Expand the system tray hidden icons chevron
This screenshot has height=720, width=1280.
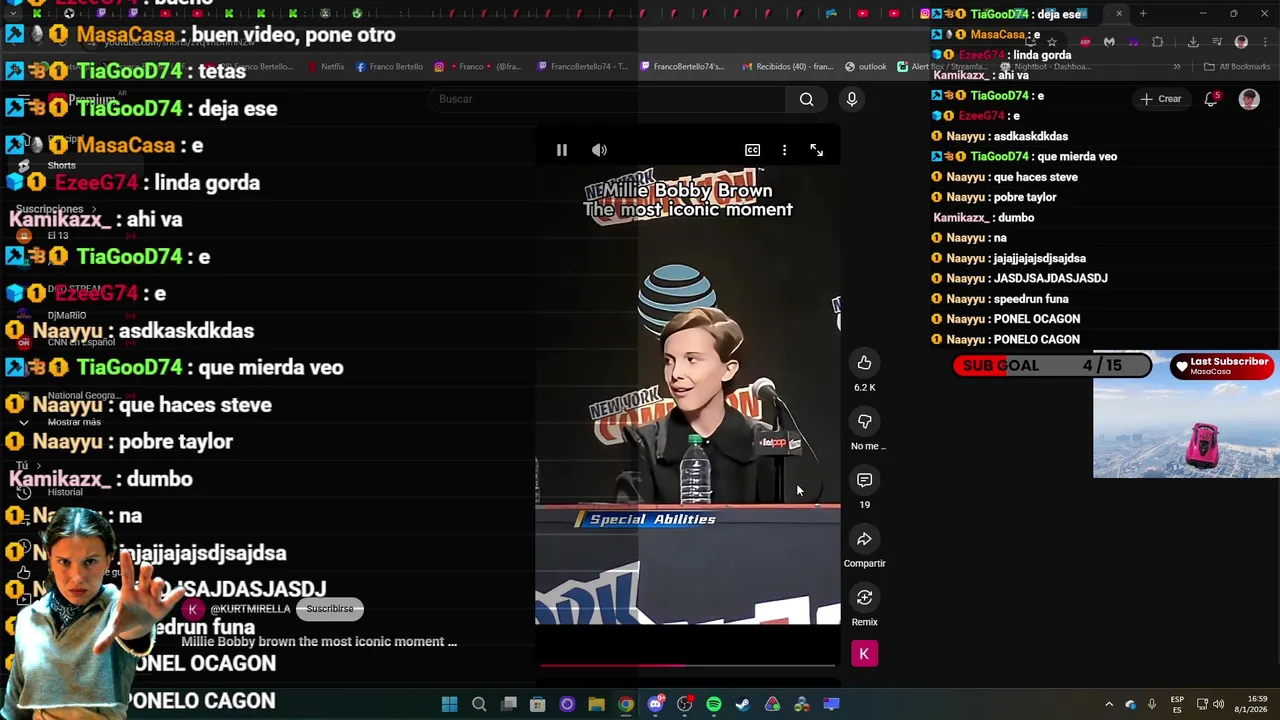point(1108,704)
